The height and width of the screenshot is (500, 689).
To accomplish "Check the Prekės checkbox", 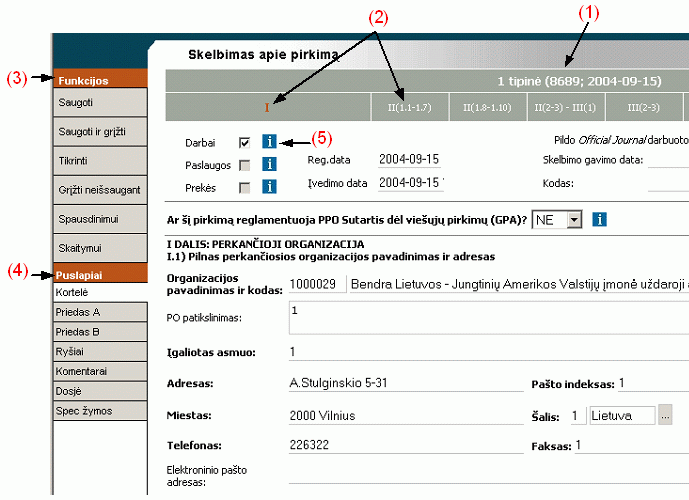I will (245, 188).
